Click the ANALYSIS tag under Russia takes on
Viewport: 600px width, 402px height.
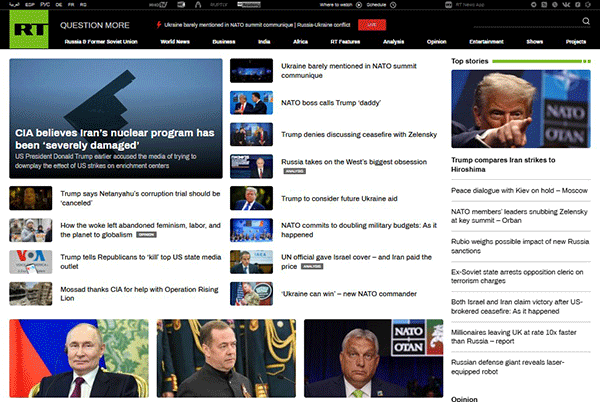tap(295, 171)
